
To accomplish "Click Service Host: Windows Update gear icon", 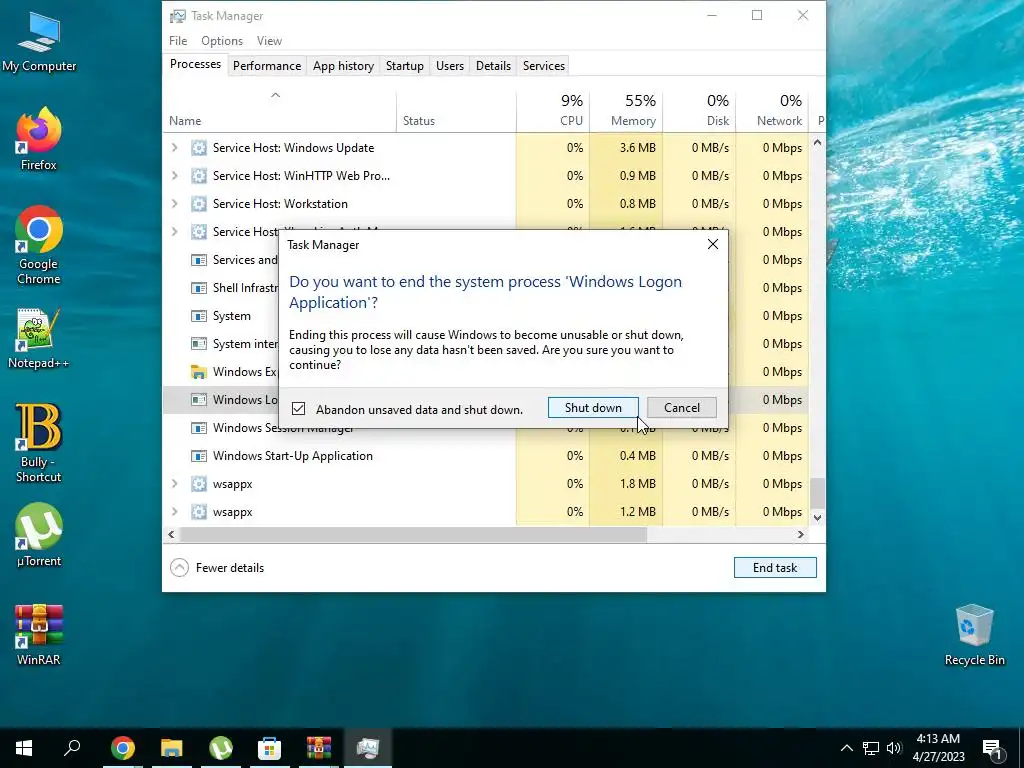I will 199,148.
